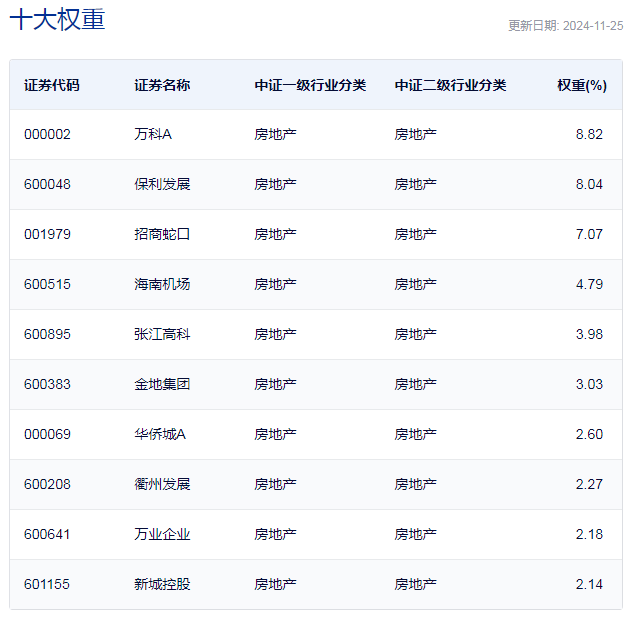Click the 证券名称 column header
Image resolution: width=631 pixels, height=617 pixels.
tap(162, 85)
